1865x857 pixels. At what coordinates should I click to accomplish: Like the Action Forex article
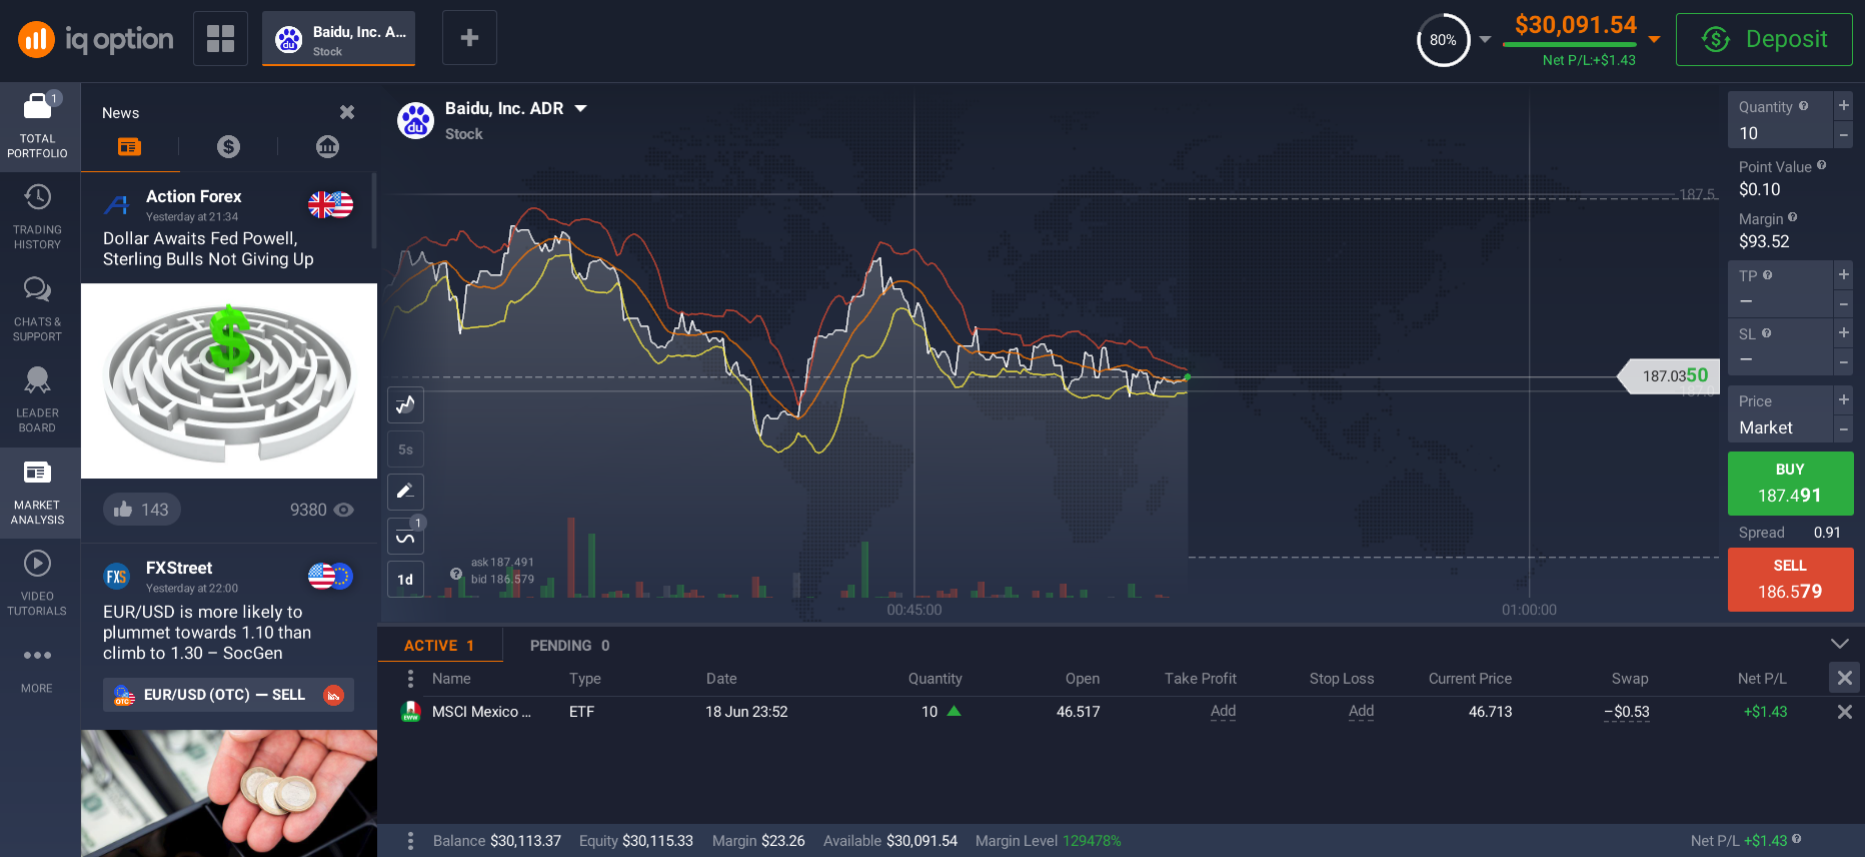click(141, 509)
